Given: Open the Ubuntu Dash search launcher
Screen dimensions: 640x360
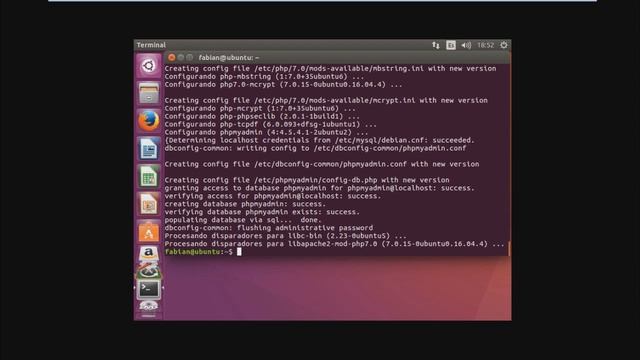Looking at the screenshot, I should 149,66.
